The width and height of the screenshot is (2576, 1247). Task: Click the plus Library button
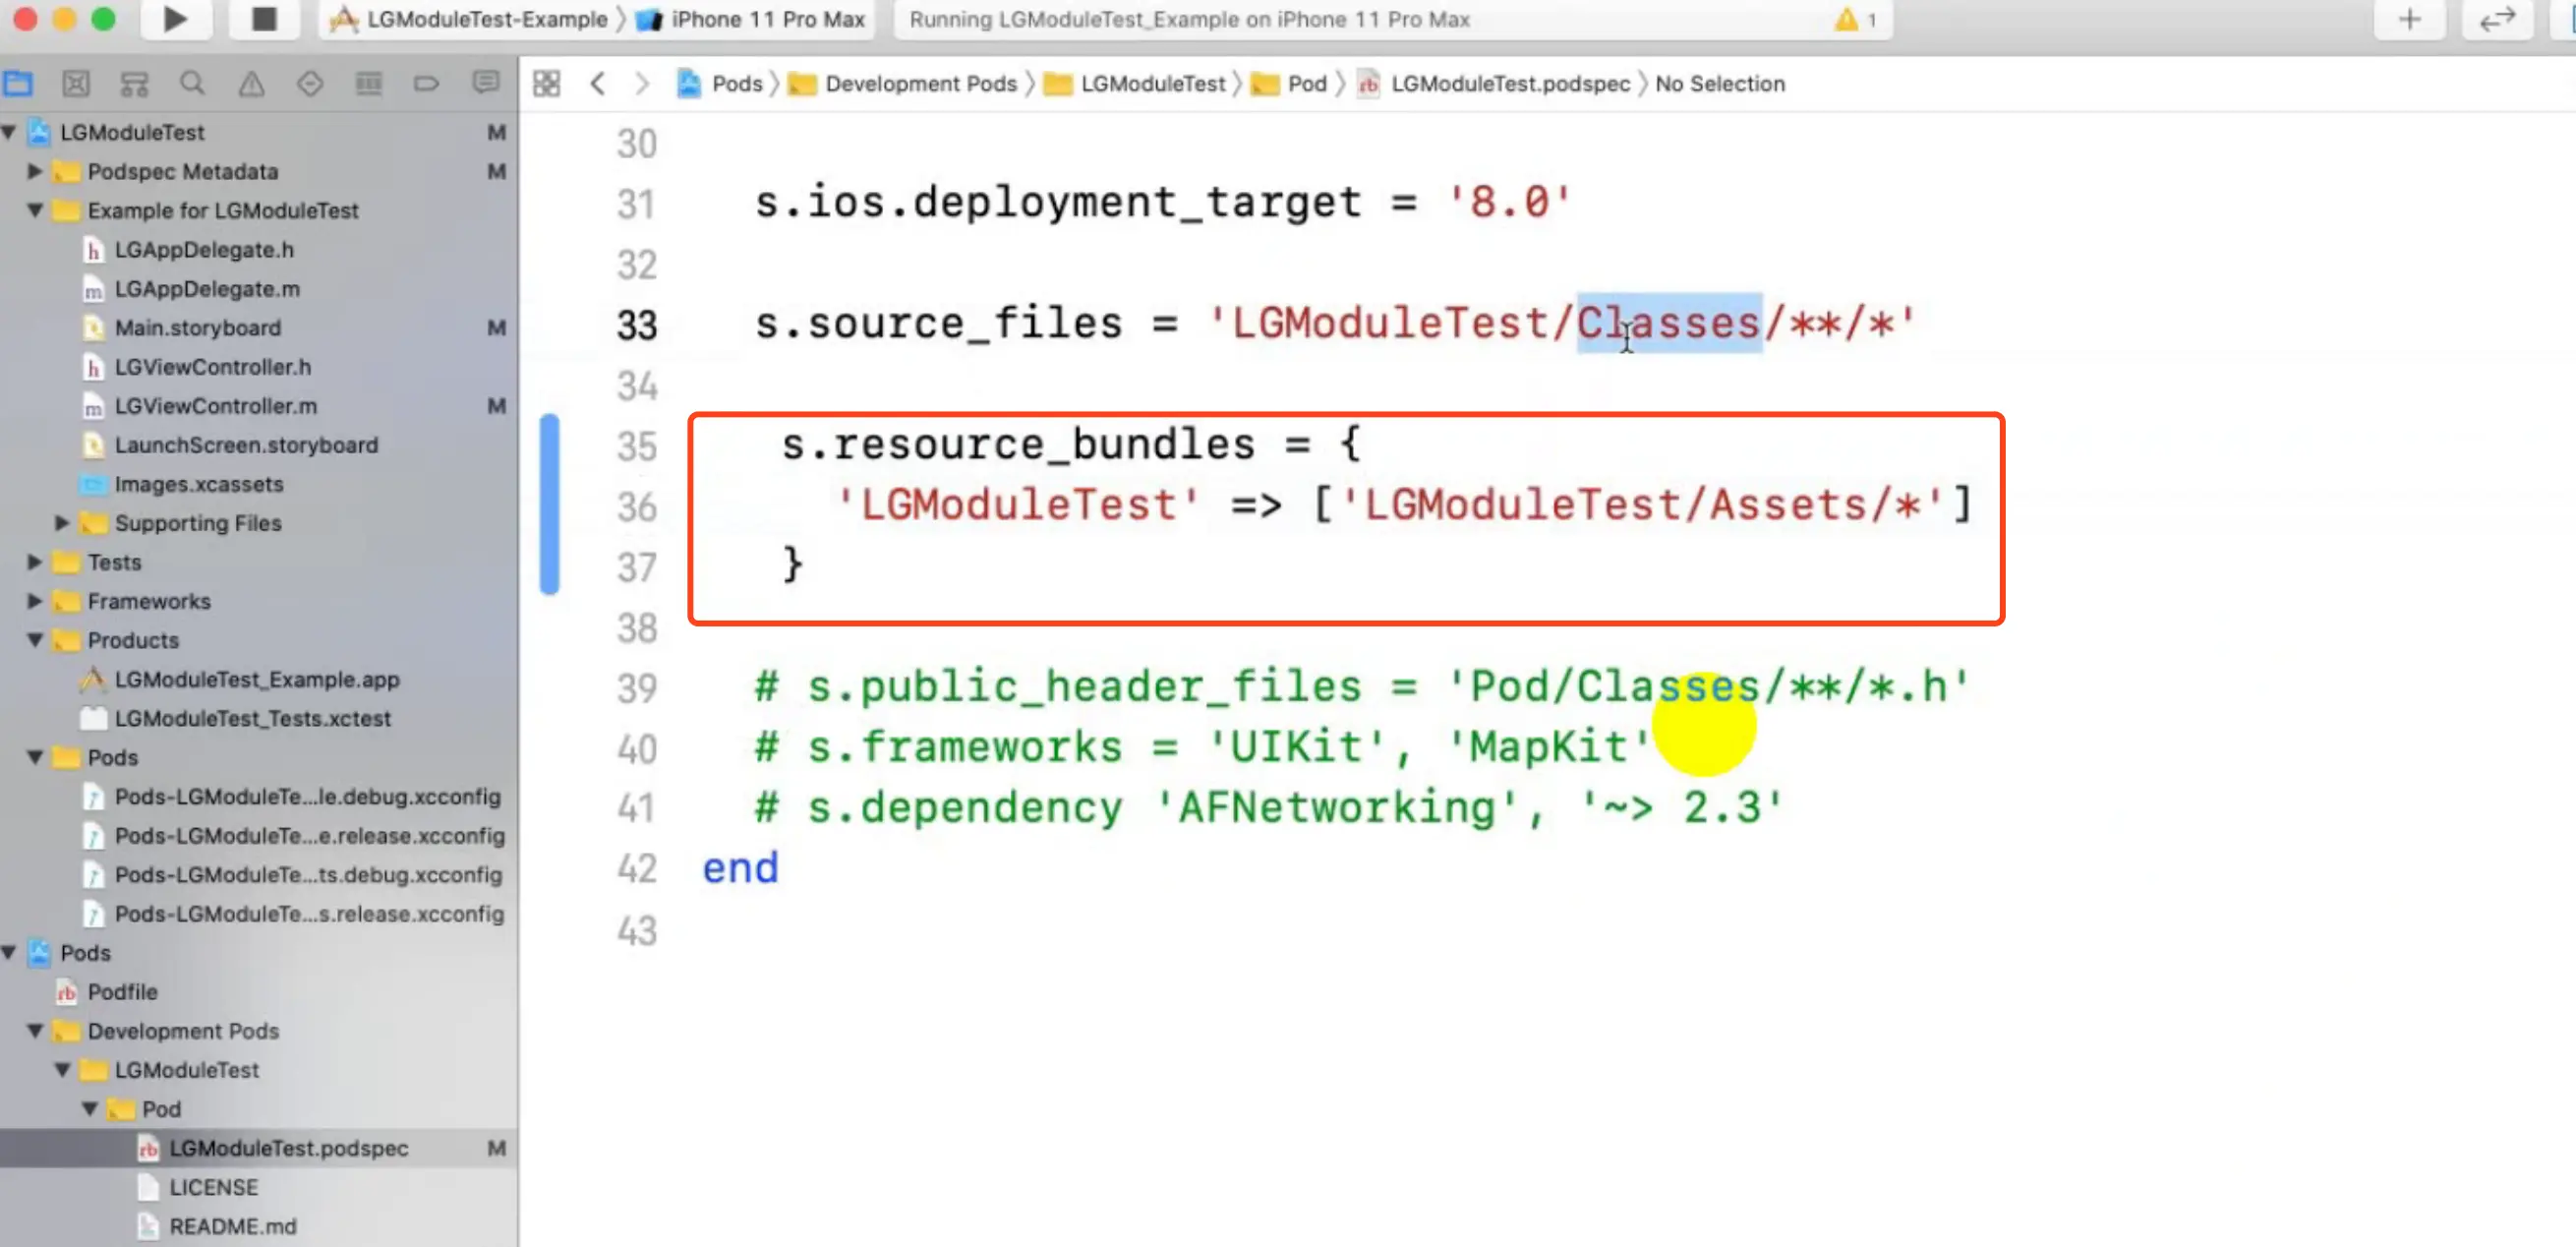click(2409, 19)
